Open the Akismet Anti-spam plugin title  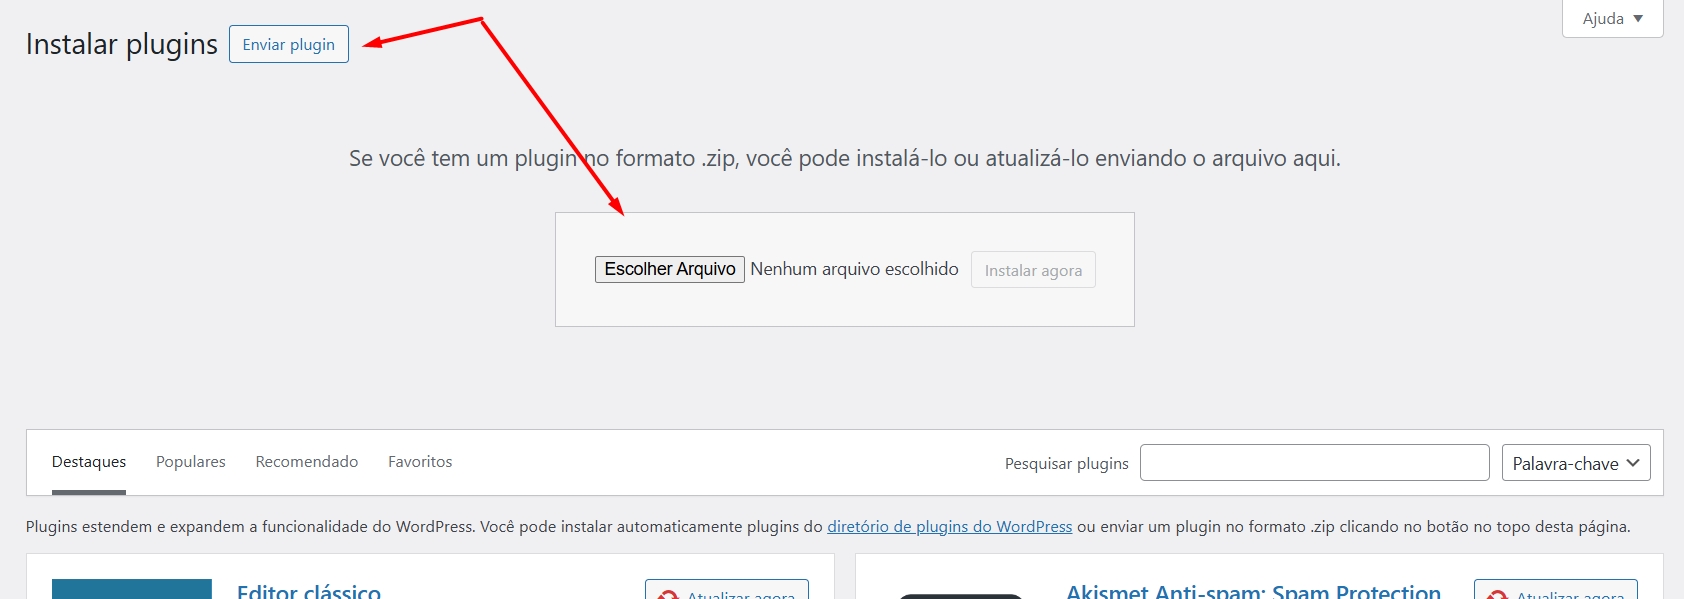tap(1253, 591)
